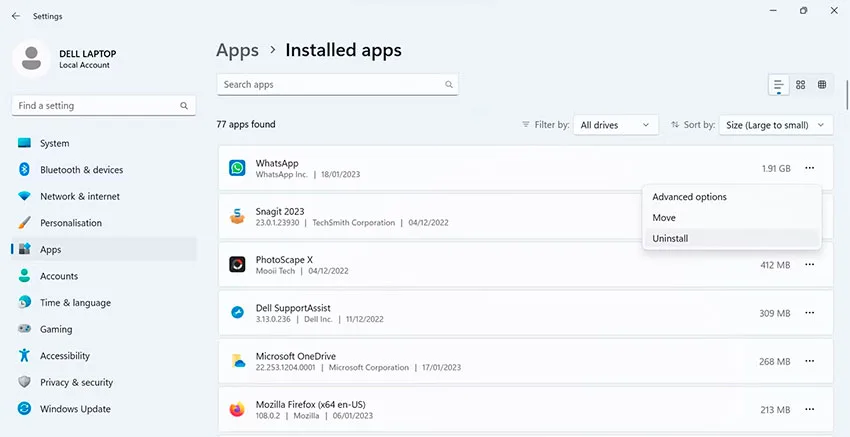
Task: Open Privacy & security settings
Action: (x=104, y=382)
